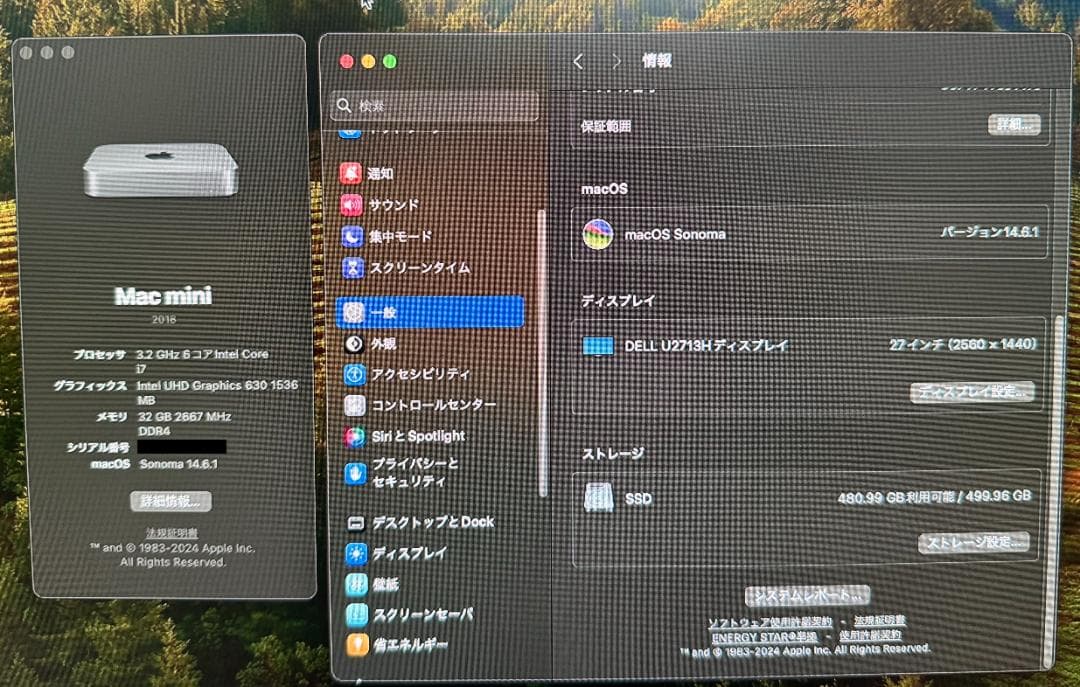This screenshot has width=1080, height=687.
Task: Open the サウンド (Sound) settings icon
Action: tap(357, 204)
